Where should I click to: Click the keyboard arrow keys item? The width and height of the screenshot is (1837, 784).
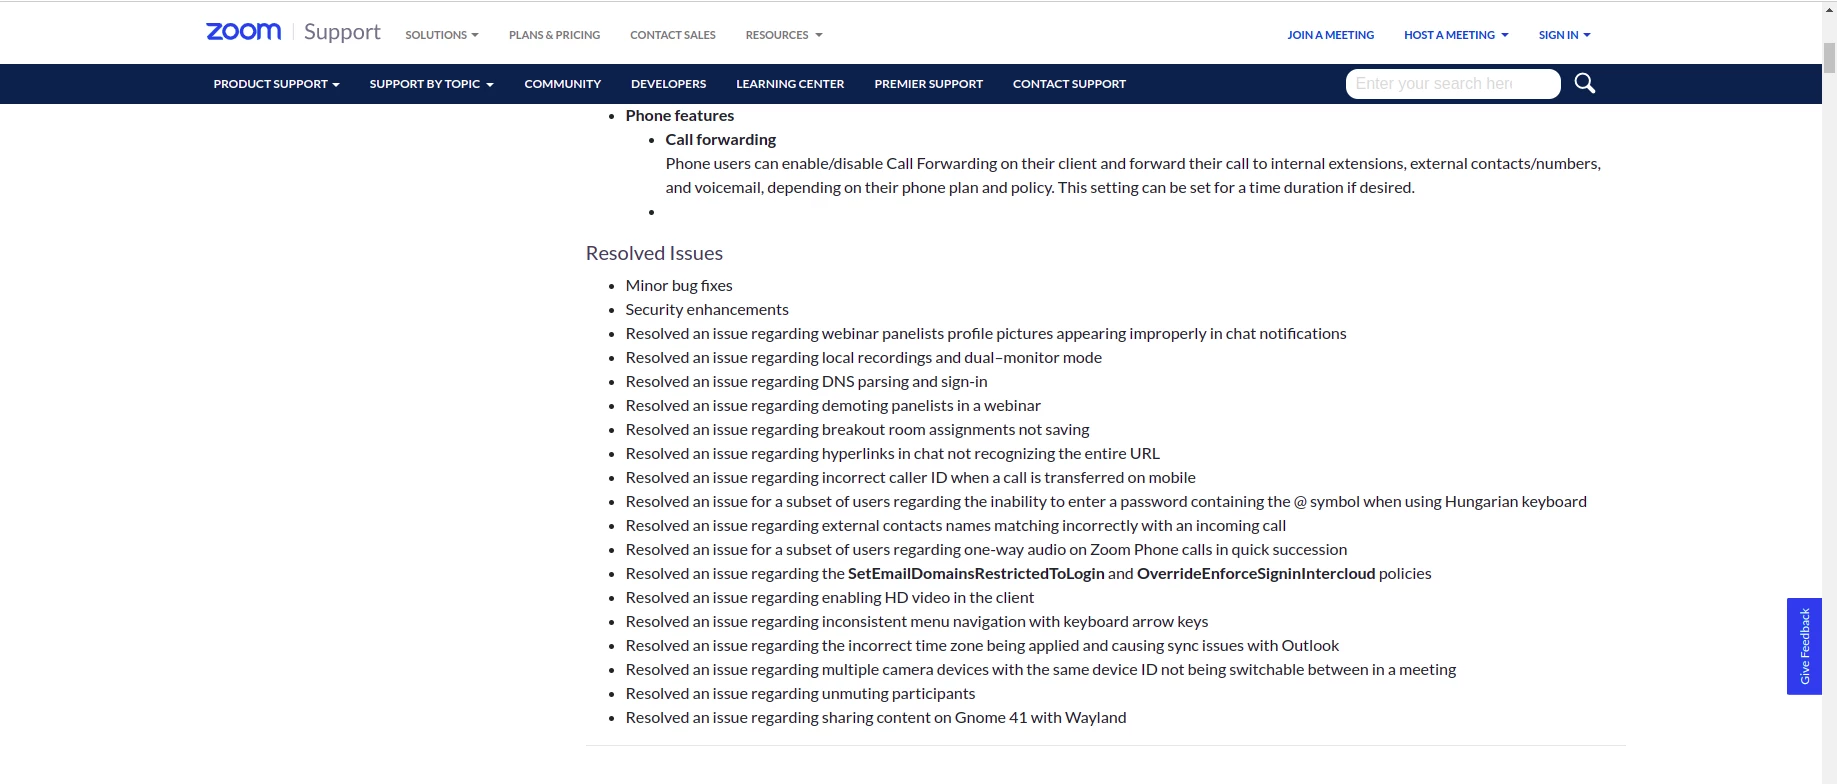pos(917,622)
